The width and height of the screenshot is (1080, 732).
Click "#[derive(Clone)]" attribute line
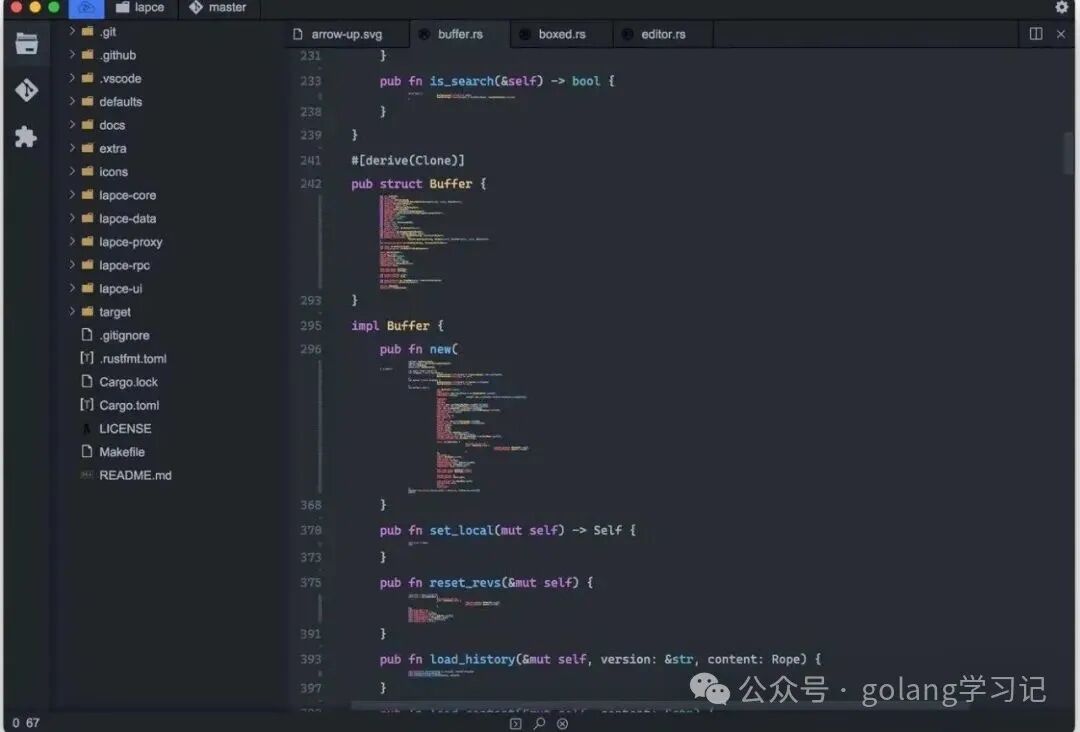[408, 160]
